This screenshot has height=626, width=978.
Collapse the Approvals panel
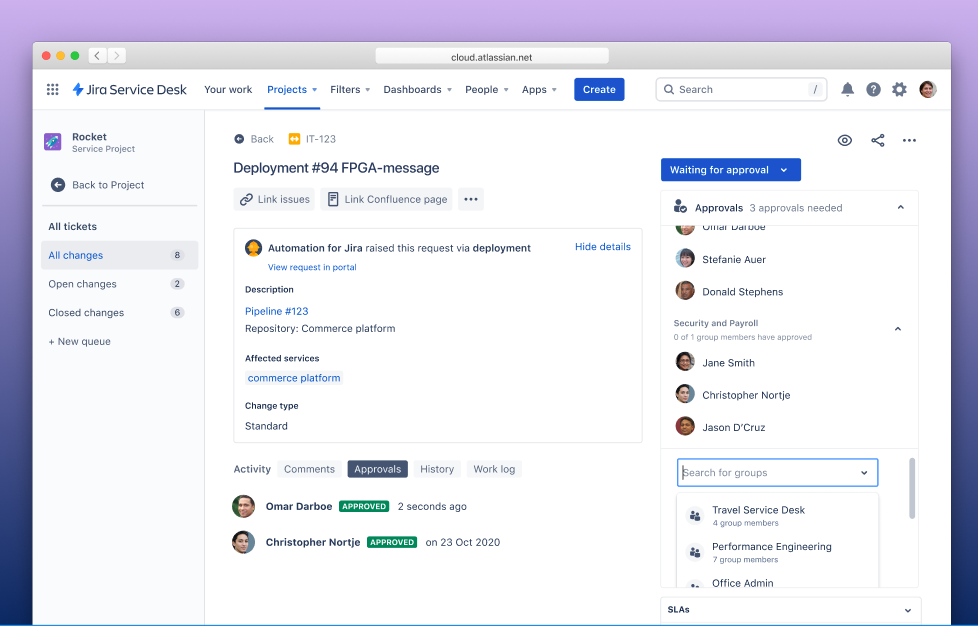[x=897, y=207]
